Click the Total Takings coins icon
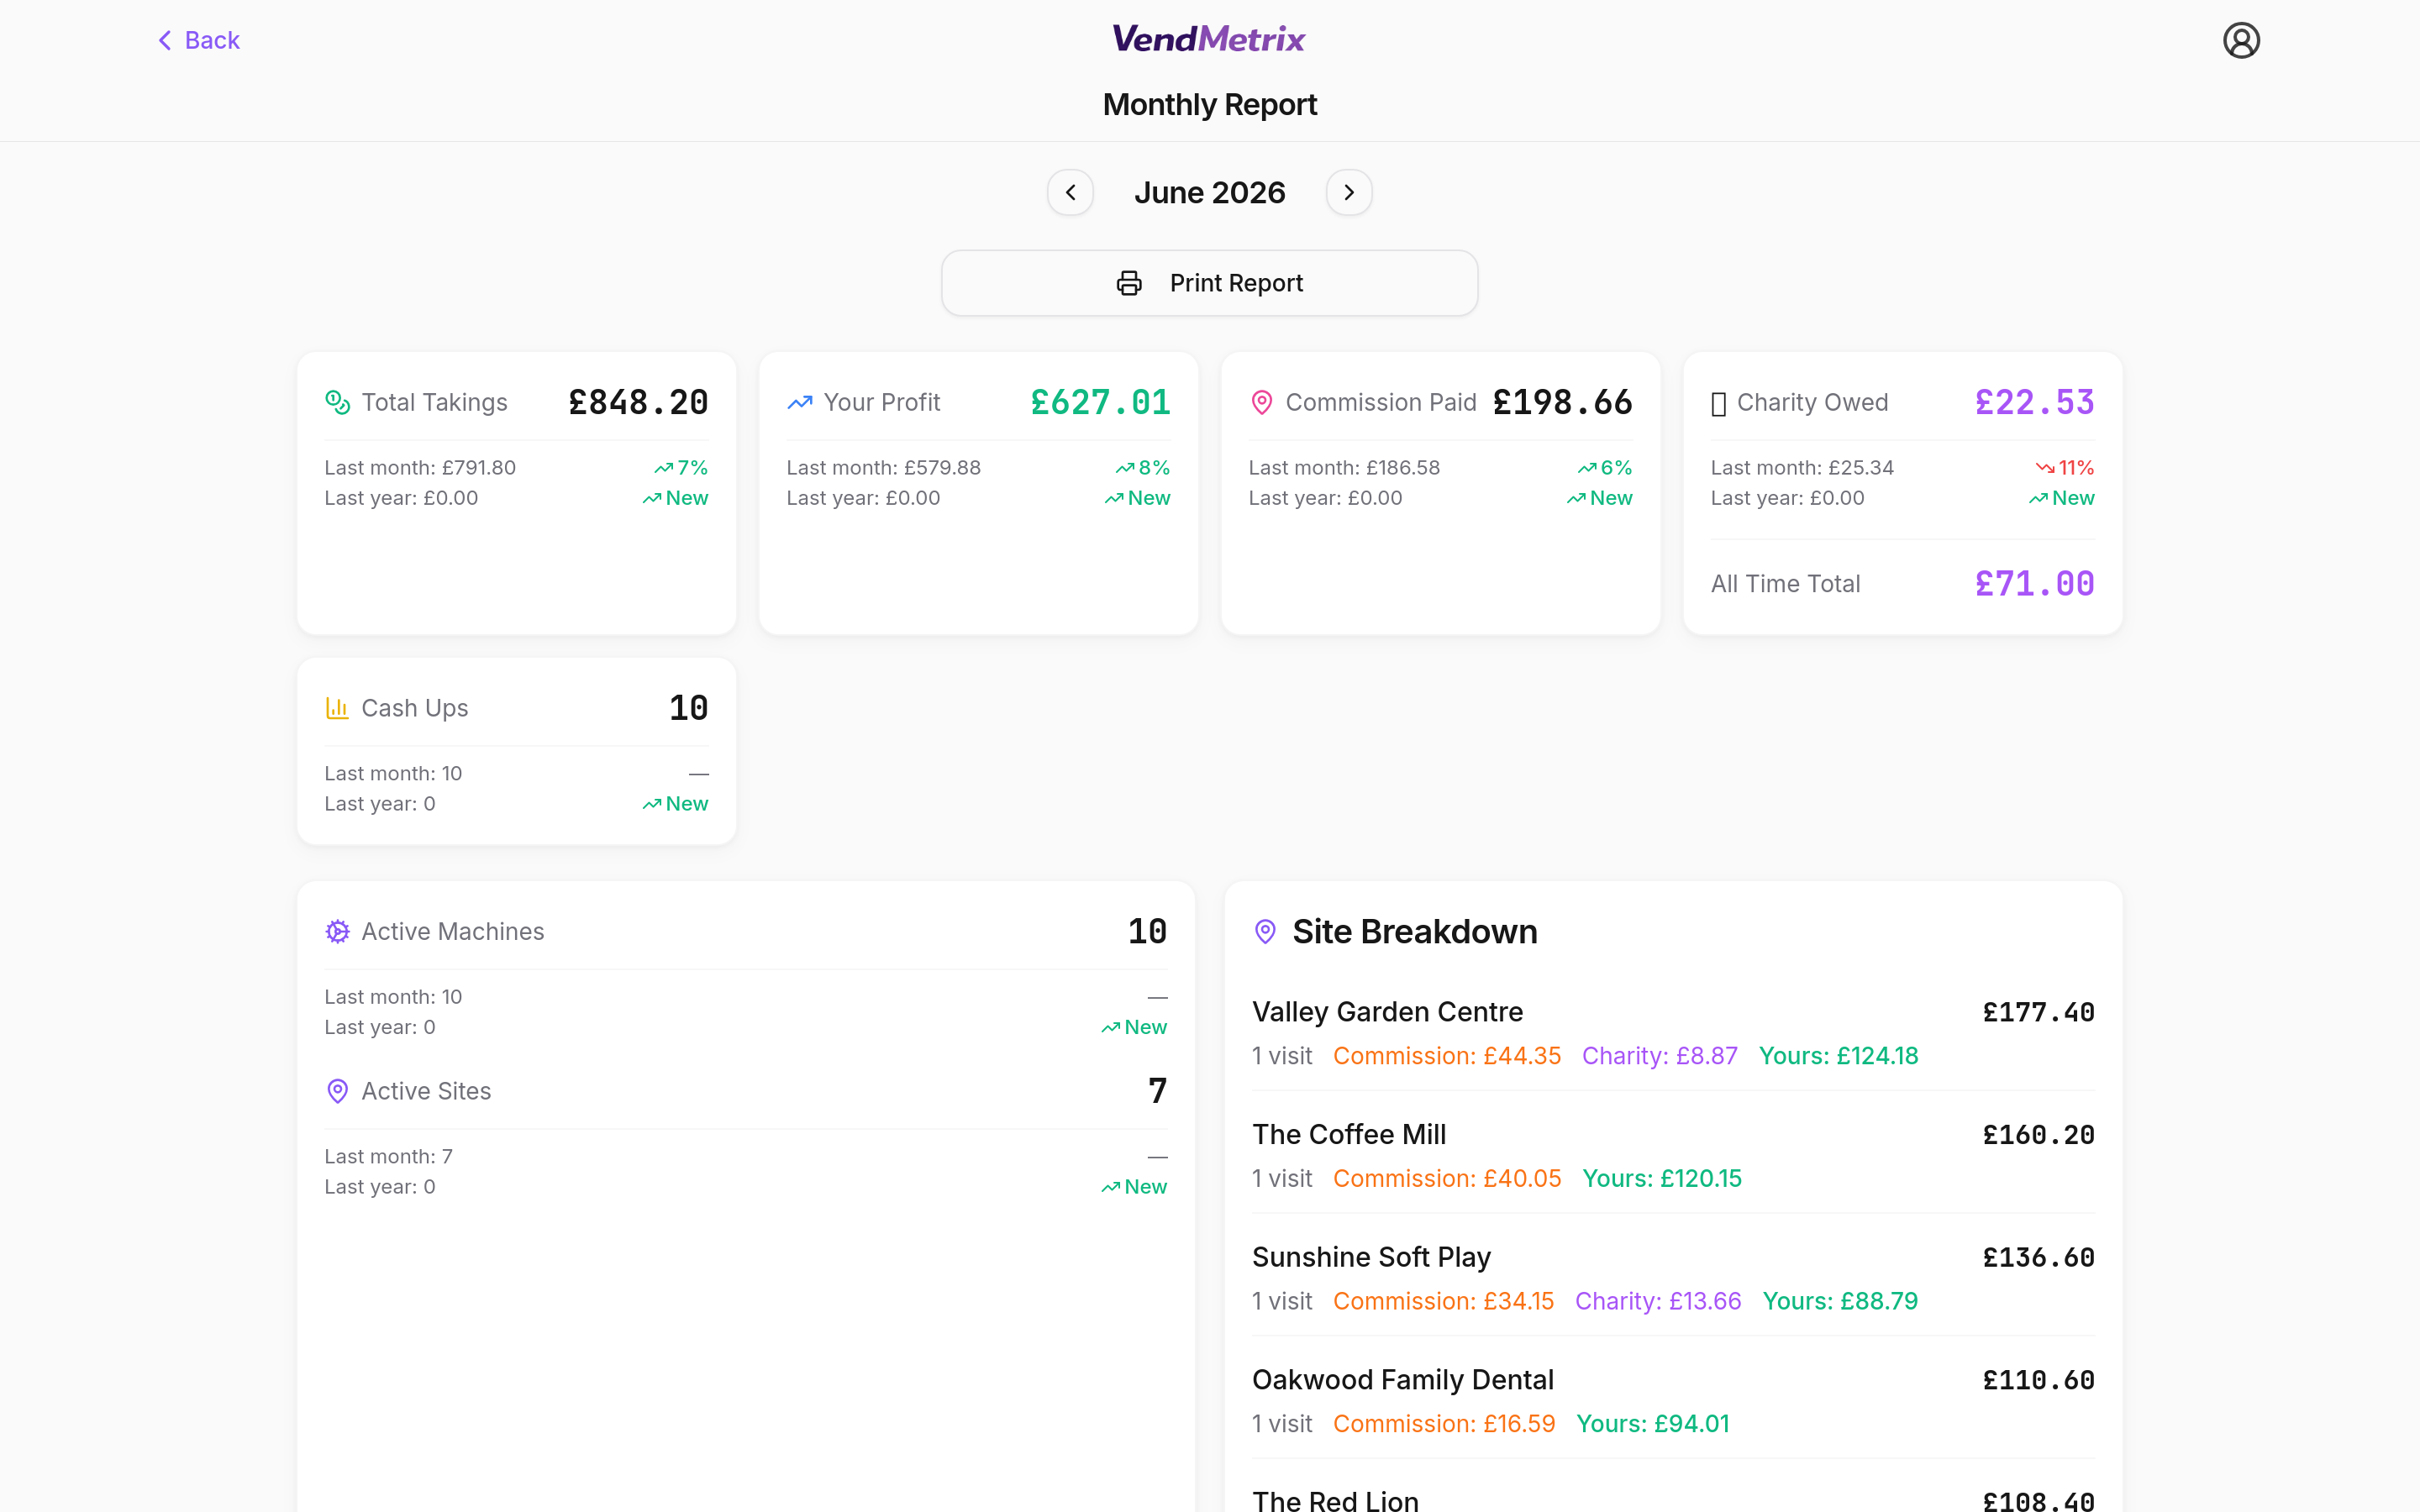The image size is (2420, 1512). [x=338, y=402]
